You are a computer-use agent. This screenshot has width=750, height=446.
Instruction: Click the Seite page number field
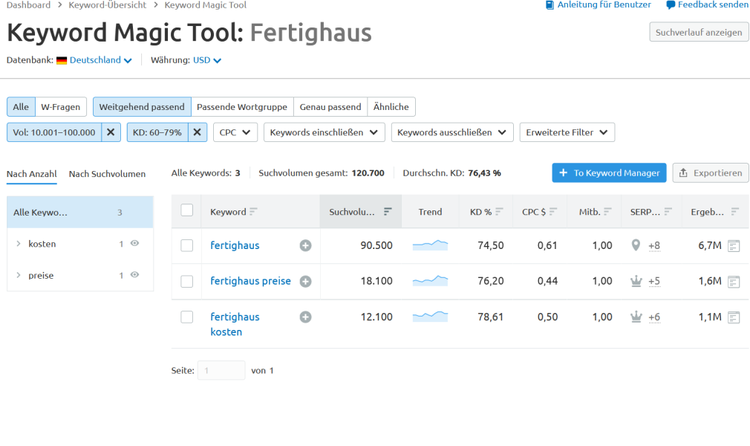[x=221, y=370]
